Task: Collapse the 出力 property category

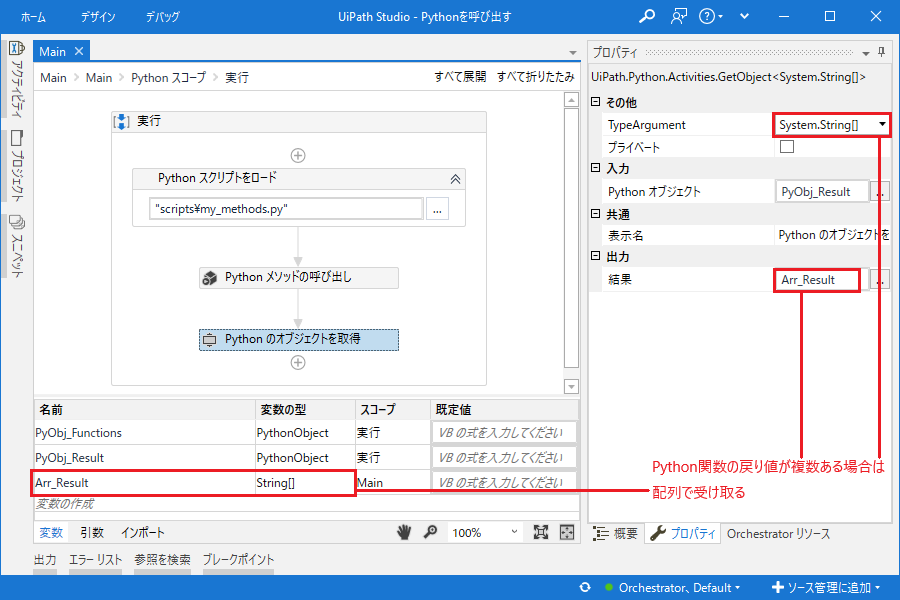Action: click(x=596, y=256)
